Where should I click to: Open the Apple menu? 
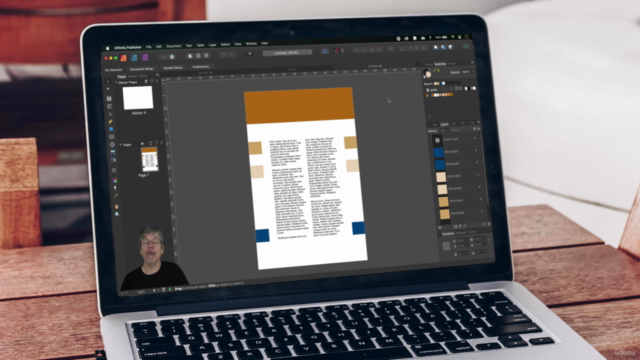[x=107, y=48]
